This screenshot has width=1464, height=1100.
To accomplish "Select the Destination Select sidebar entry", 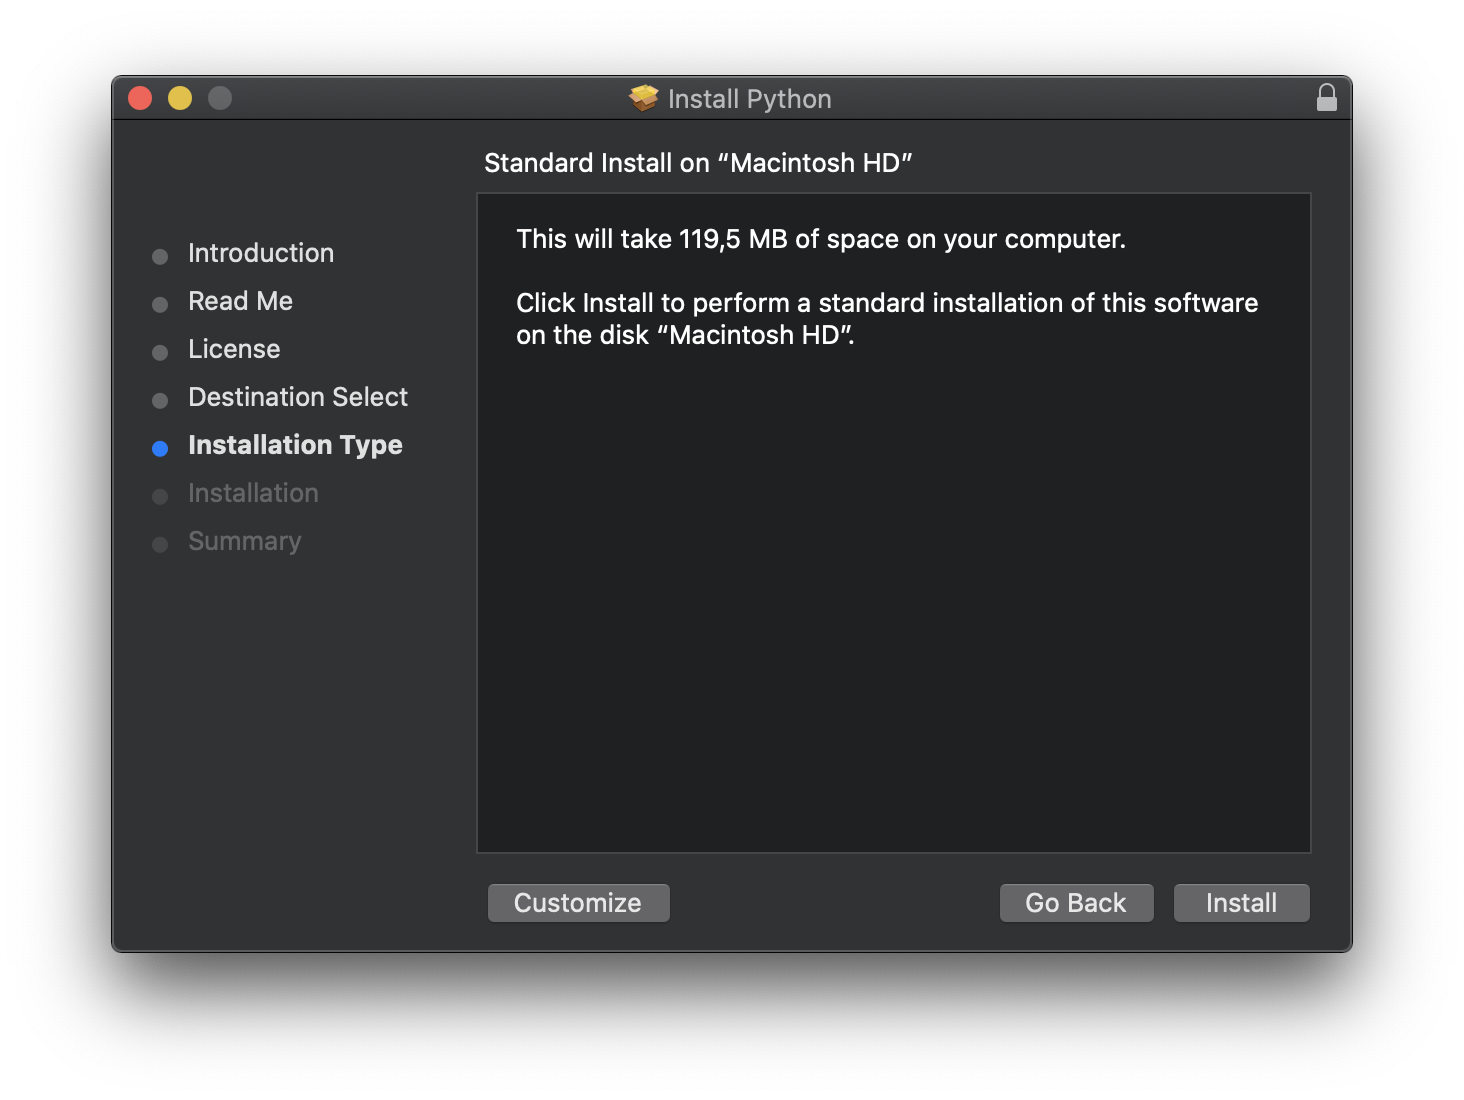I will pyautogui.click(x=297, y=397).
